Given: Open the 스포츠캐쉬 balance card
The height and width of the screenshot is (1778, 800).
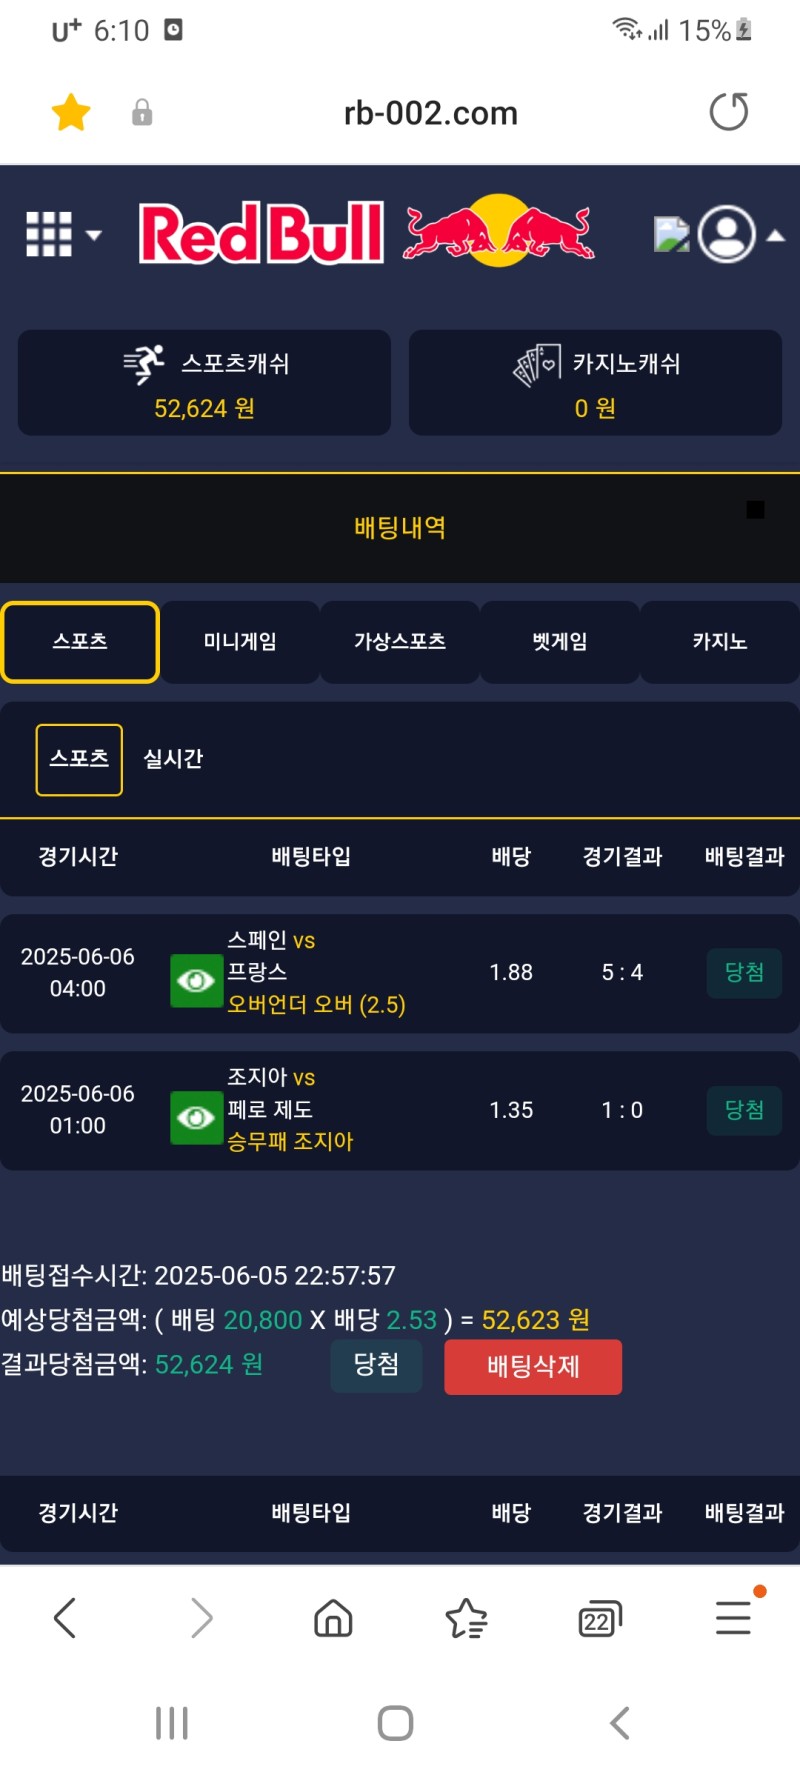Looking at the screenshot, I should click(204, 383).
